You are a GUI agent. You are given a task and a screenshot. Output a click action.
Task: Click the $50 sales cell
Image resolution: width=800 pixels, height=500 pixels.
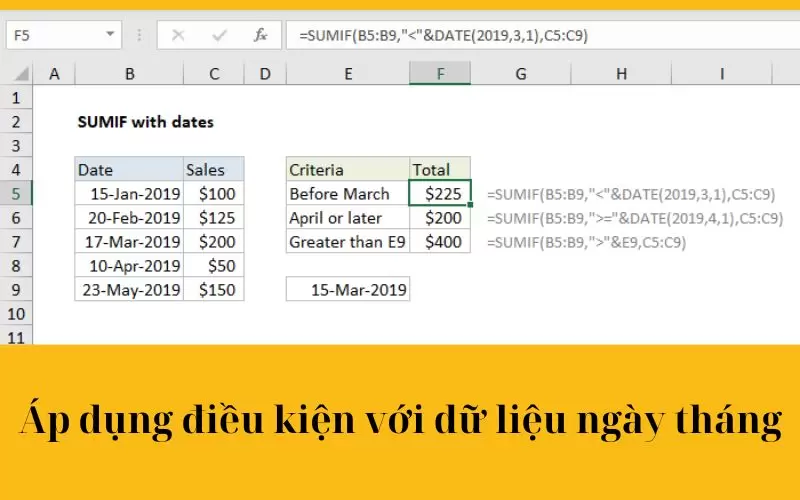[x=214, y=265]
